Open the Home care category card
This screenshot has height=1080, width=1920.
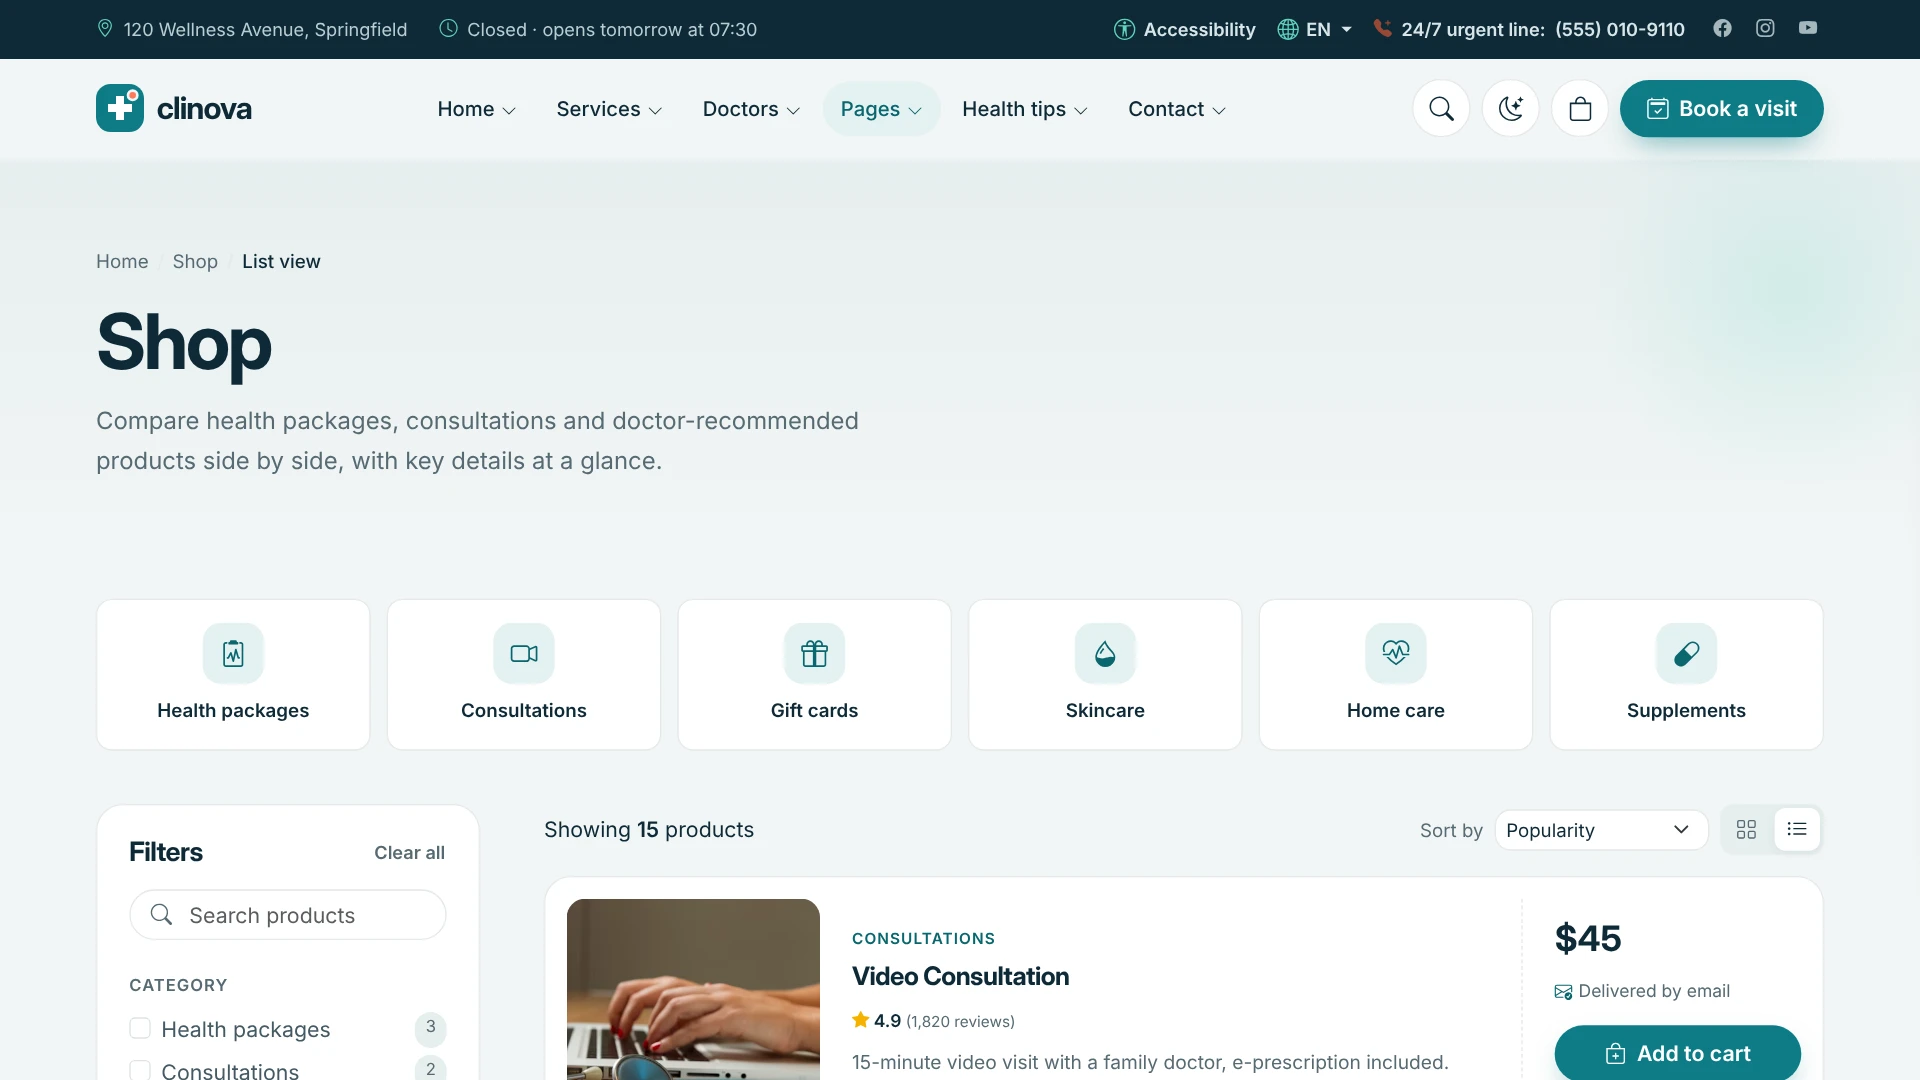[x=1396, y=674]
